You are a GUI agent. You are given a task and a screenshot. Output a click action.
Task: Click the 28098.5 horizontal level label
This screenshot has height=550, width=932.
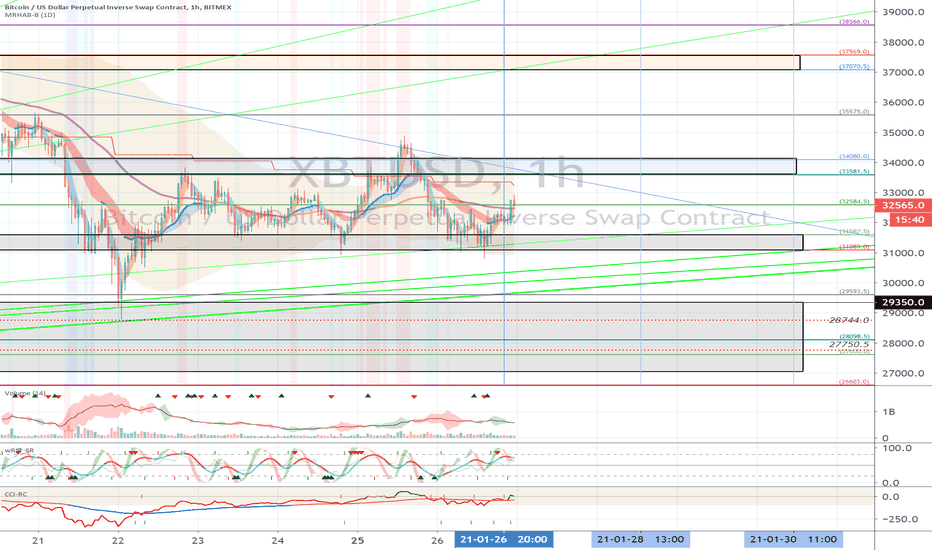[x=854, y=337]
